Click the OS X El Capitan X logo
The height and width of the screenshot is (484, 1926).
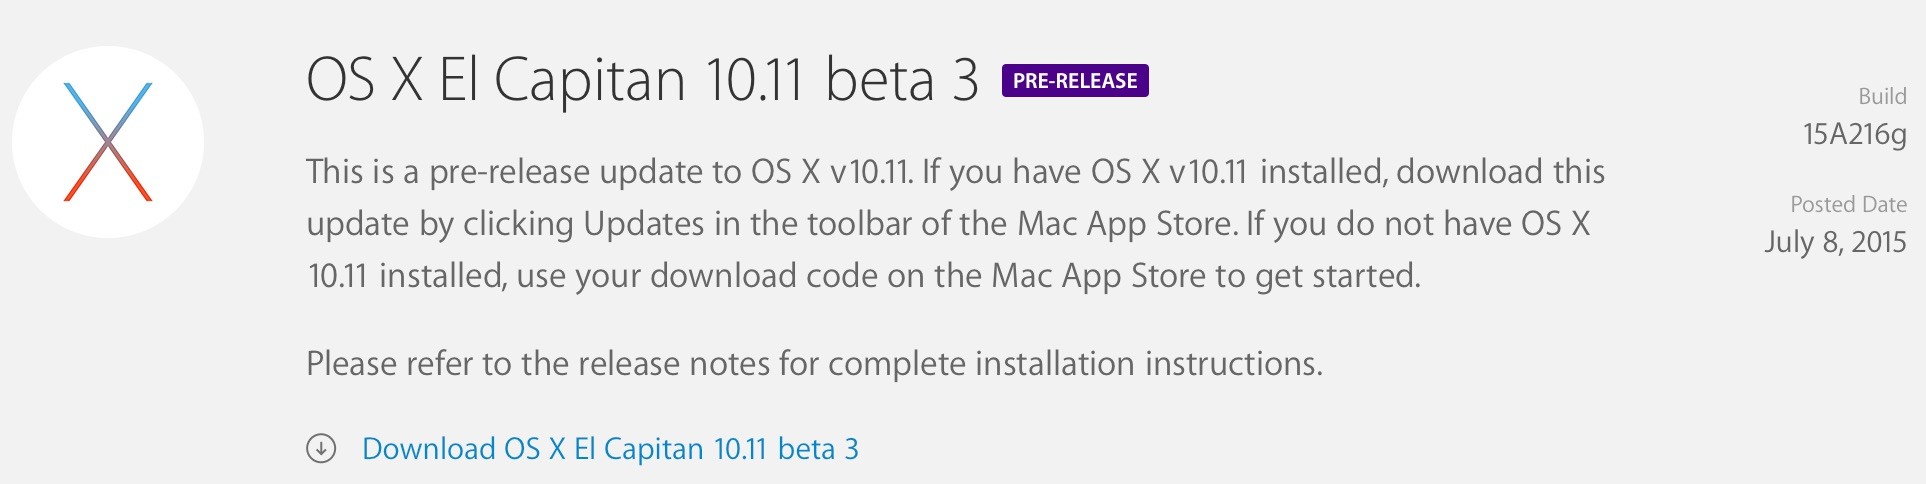point(108,142)
